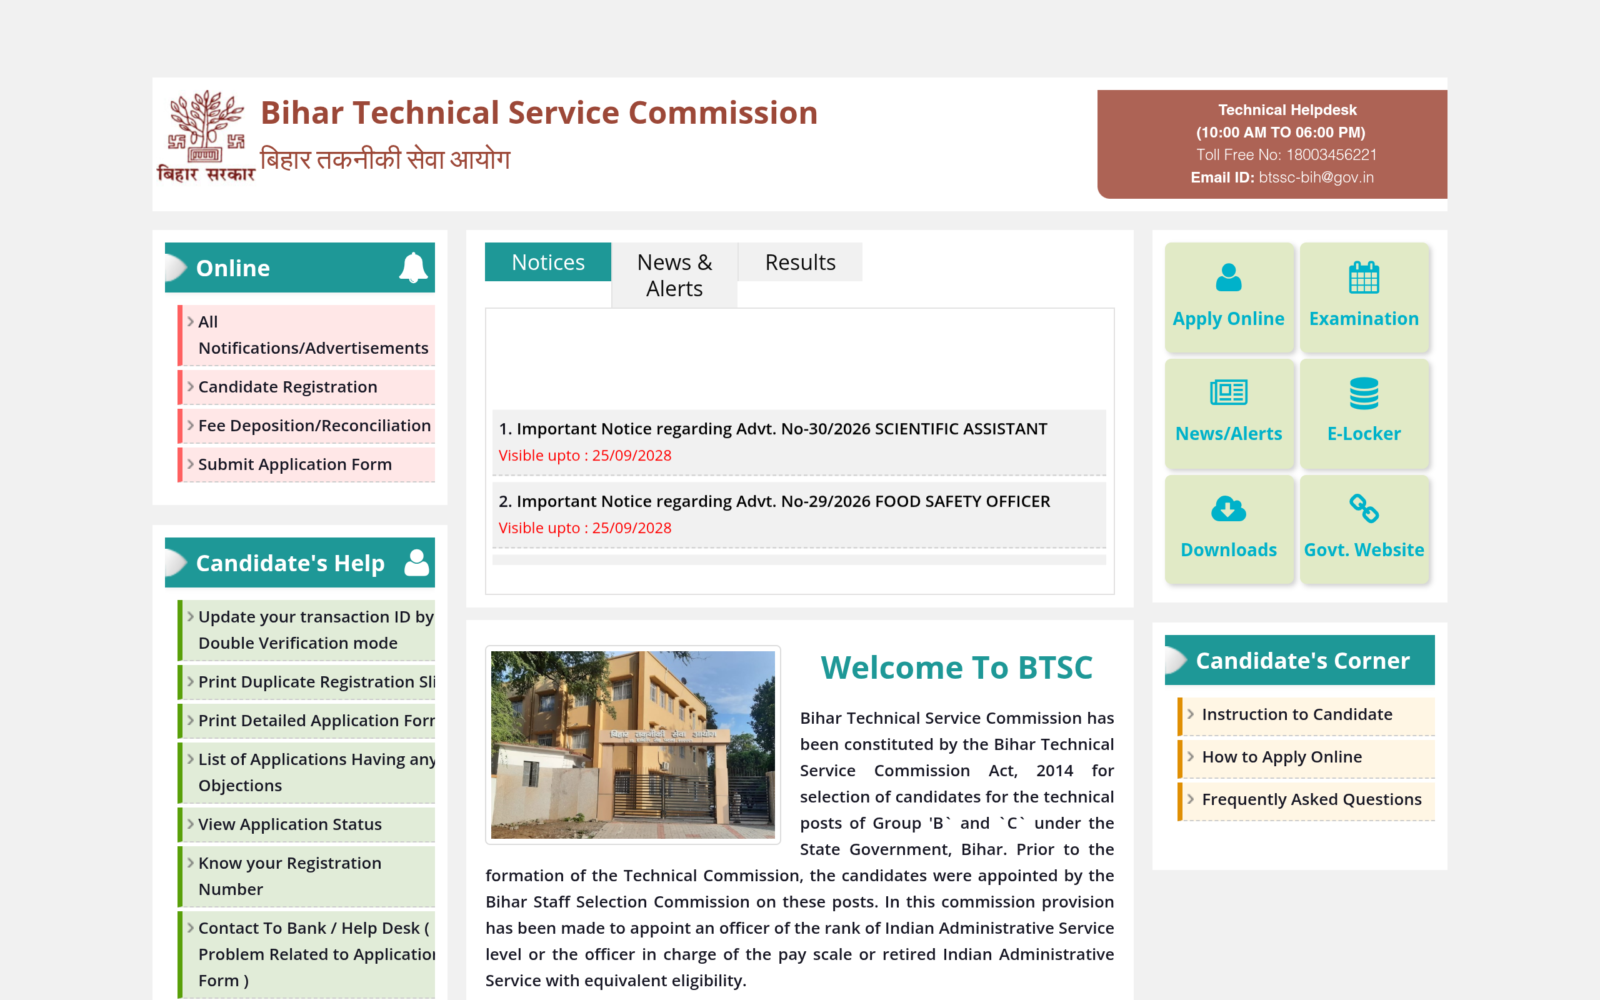Switch to the Notices tab
The width and height of the screenshot is (1600, 1000).
pyautogui.click(x=548, y=262)
